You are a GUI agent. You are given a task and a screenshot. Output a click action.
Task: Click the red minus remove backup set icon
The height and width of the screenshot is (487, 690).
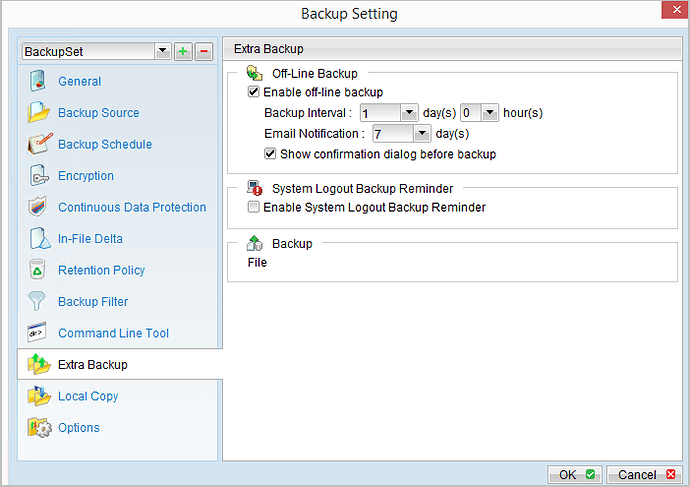pyautogui.click(x=204, y=51)
